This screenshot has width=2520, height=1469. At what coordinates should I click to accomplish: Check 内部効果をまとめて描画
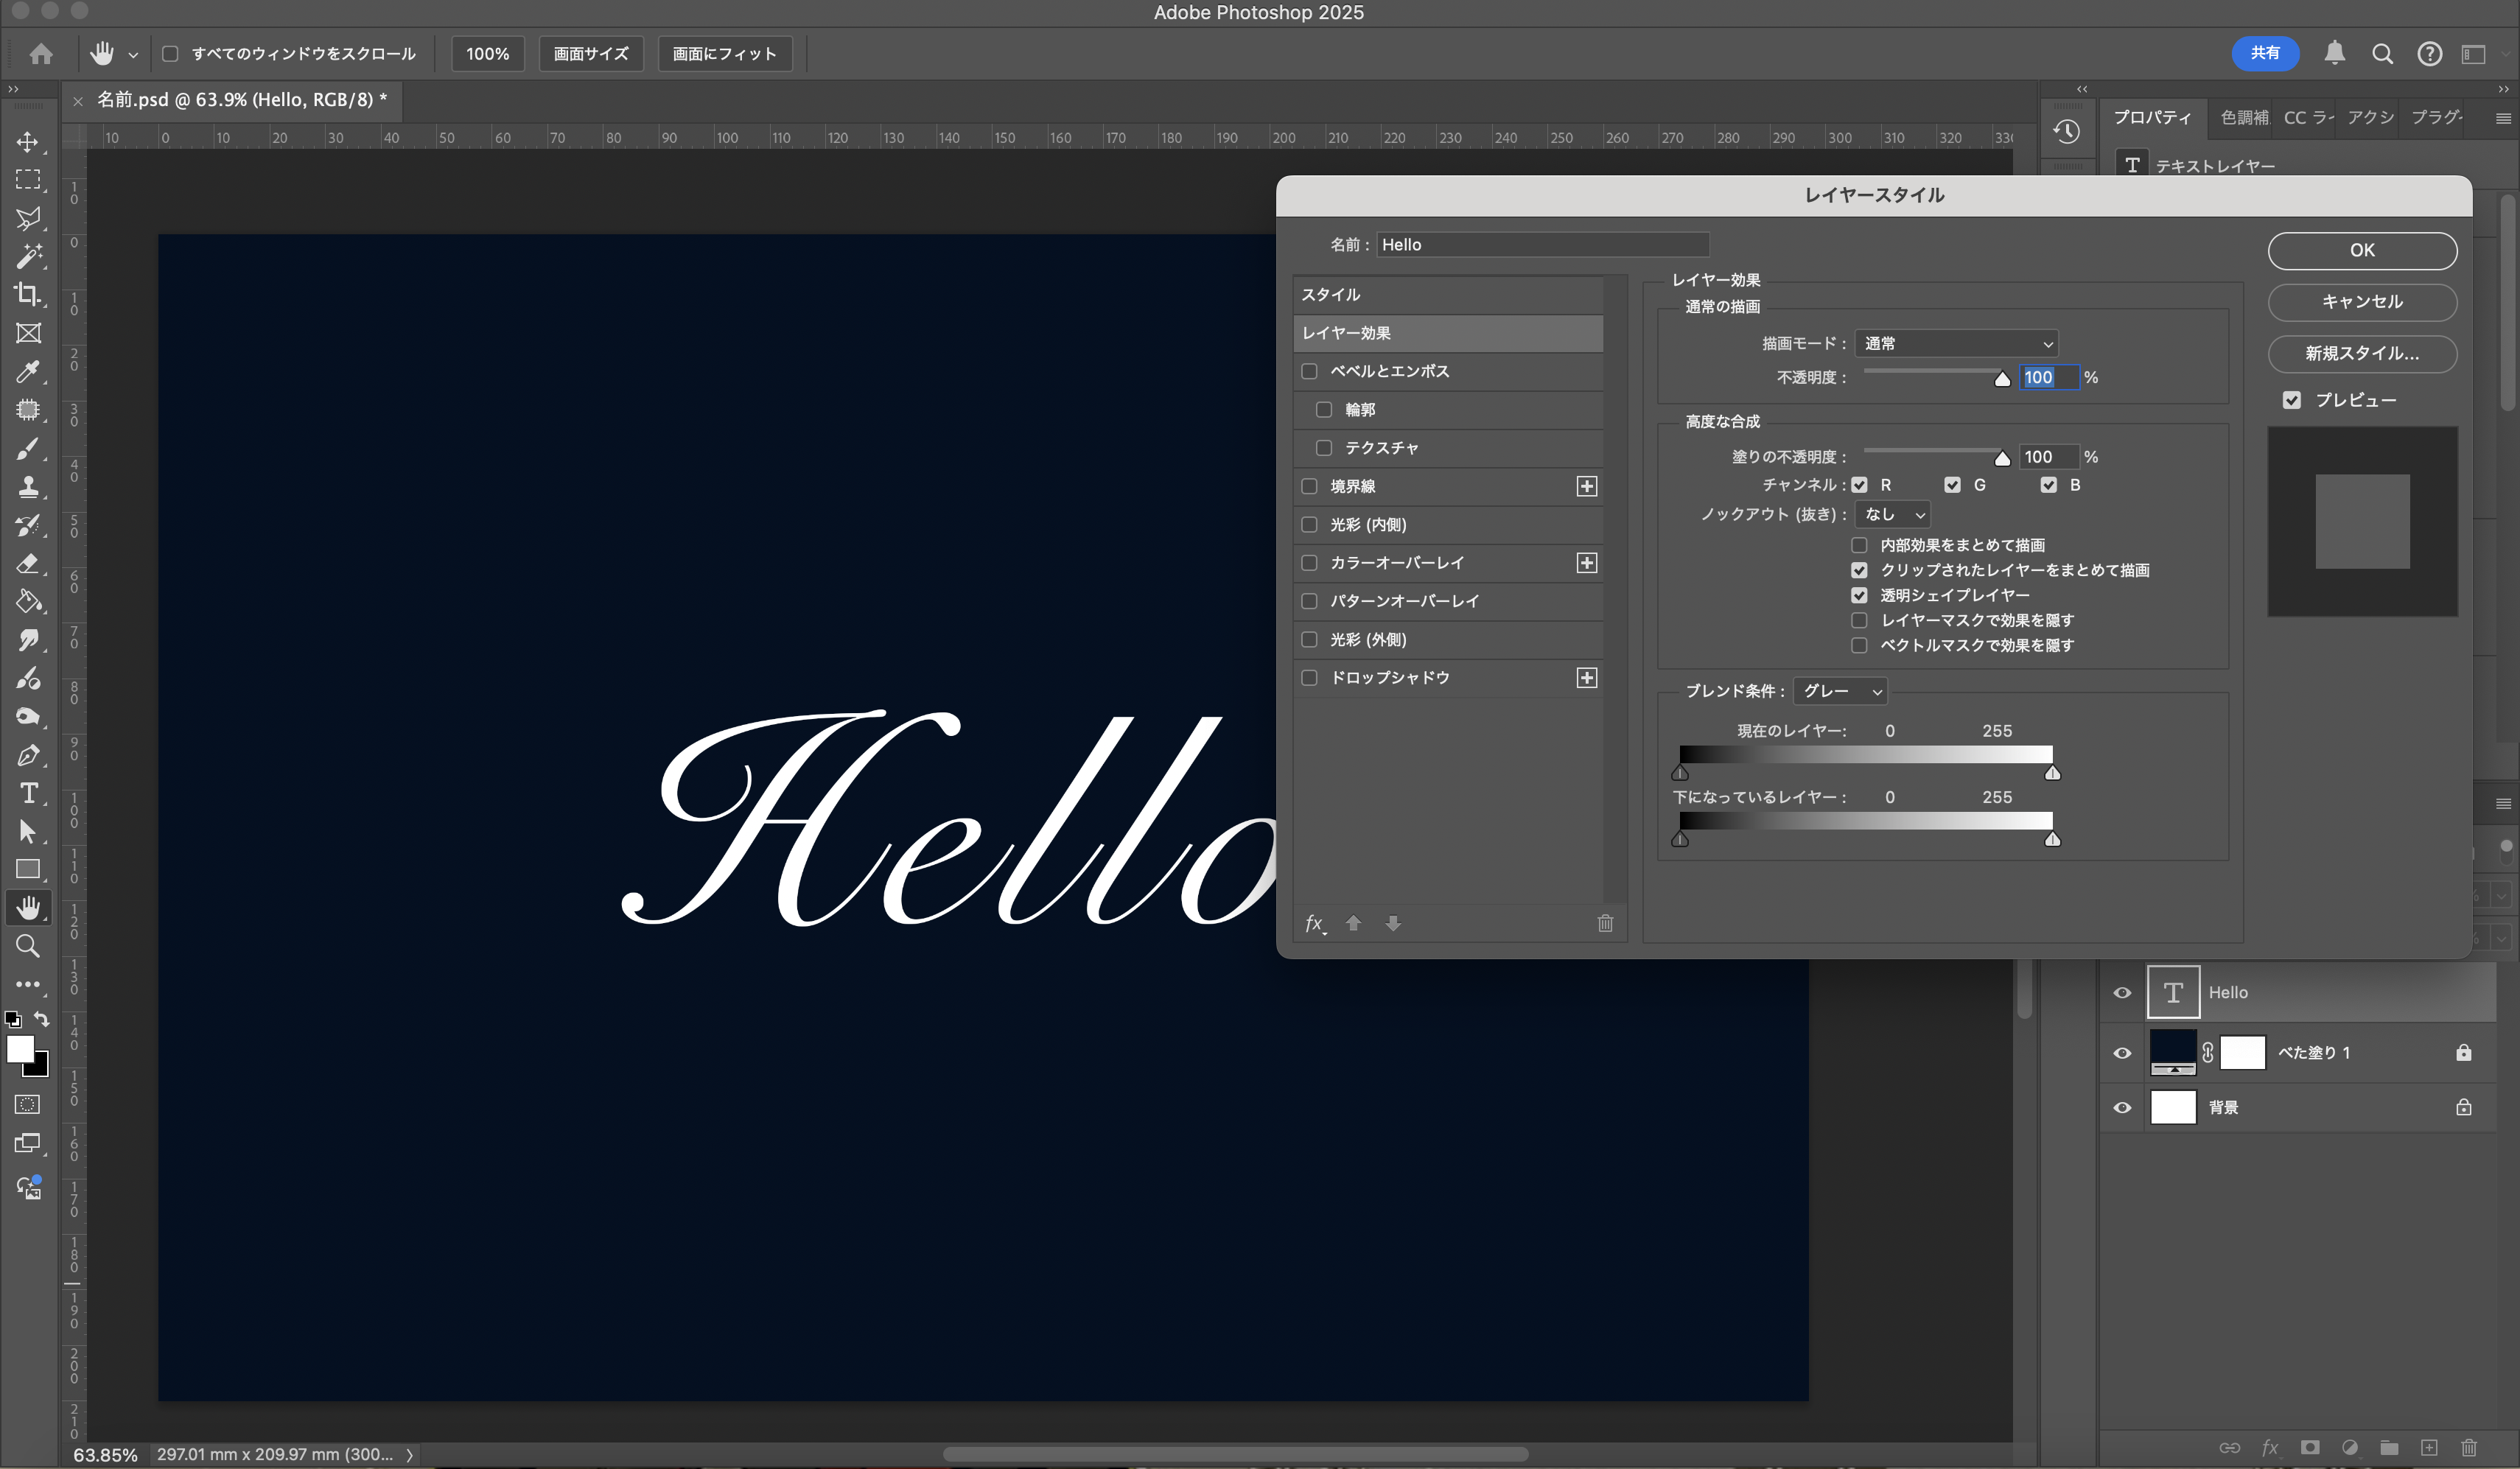(x=1859, y=545)
